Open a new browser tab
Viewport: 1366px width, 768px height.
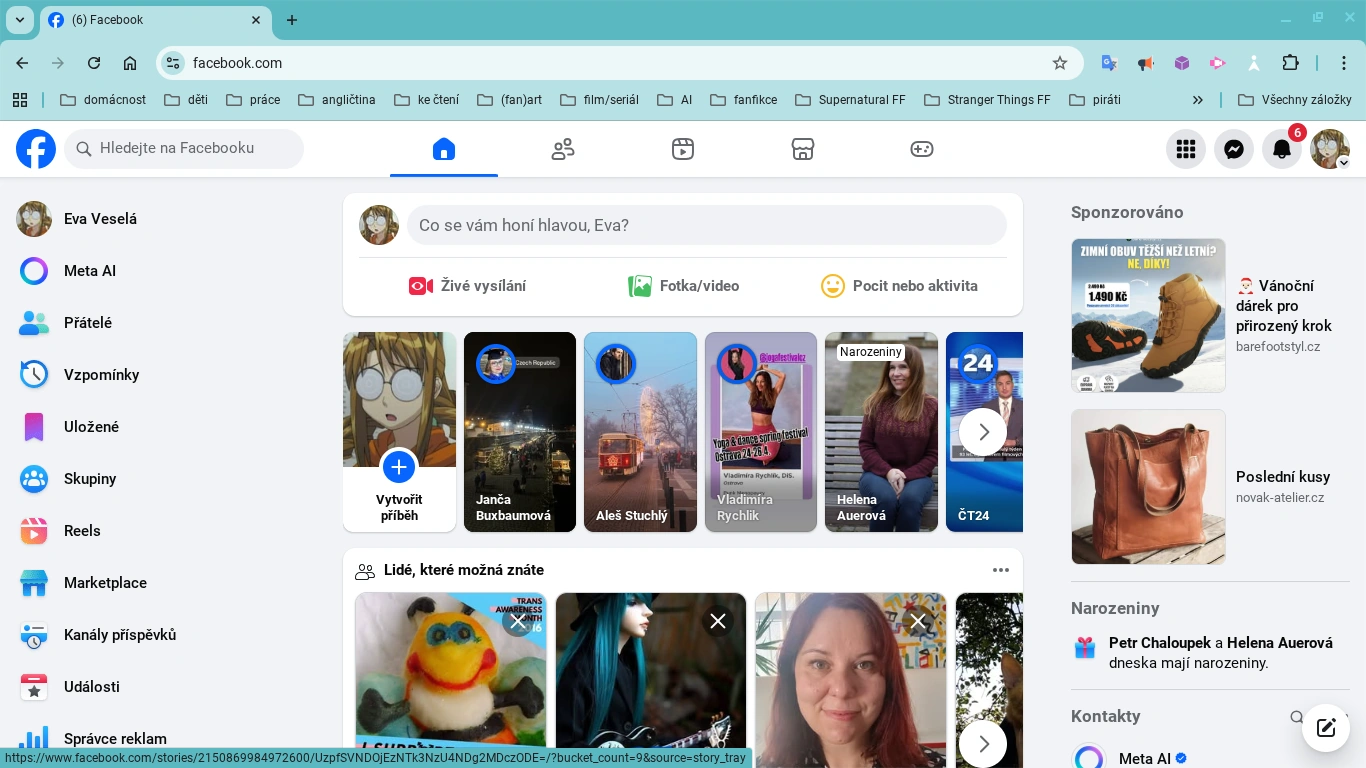292,20
